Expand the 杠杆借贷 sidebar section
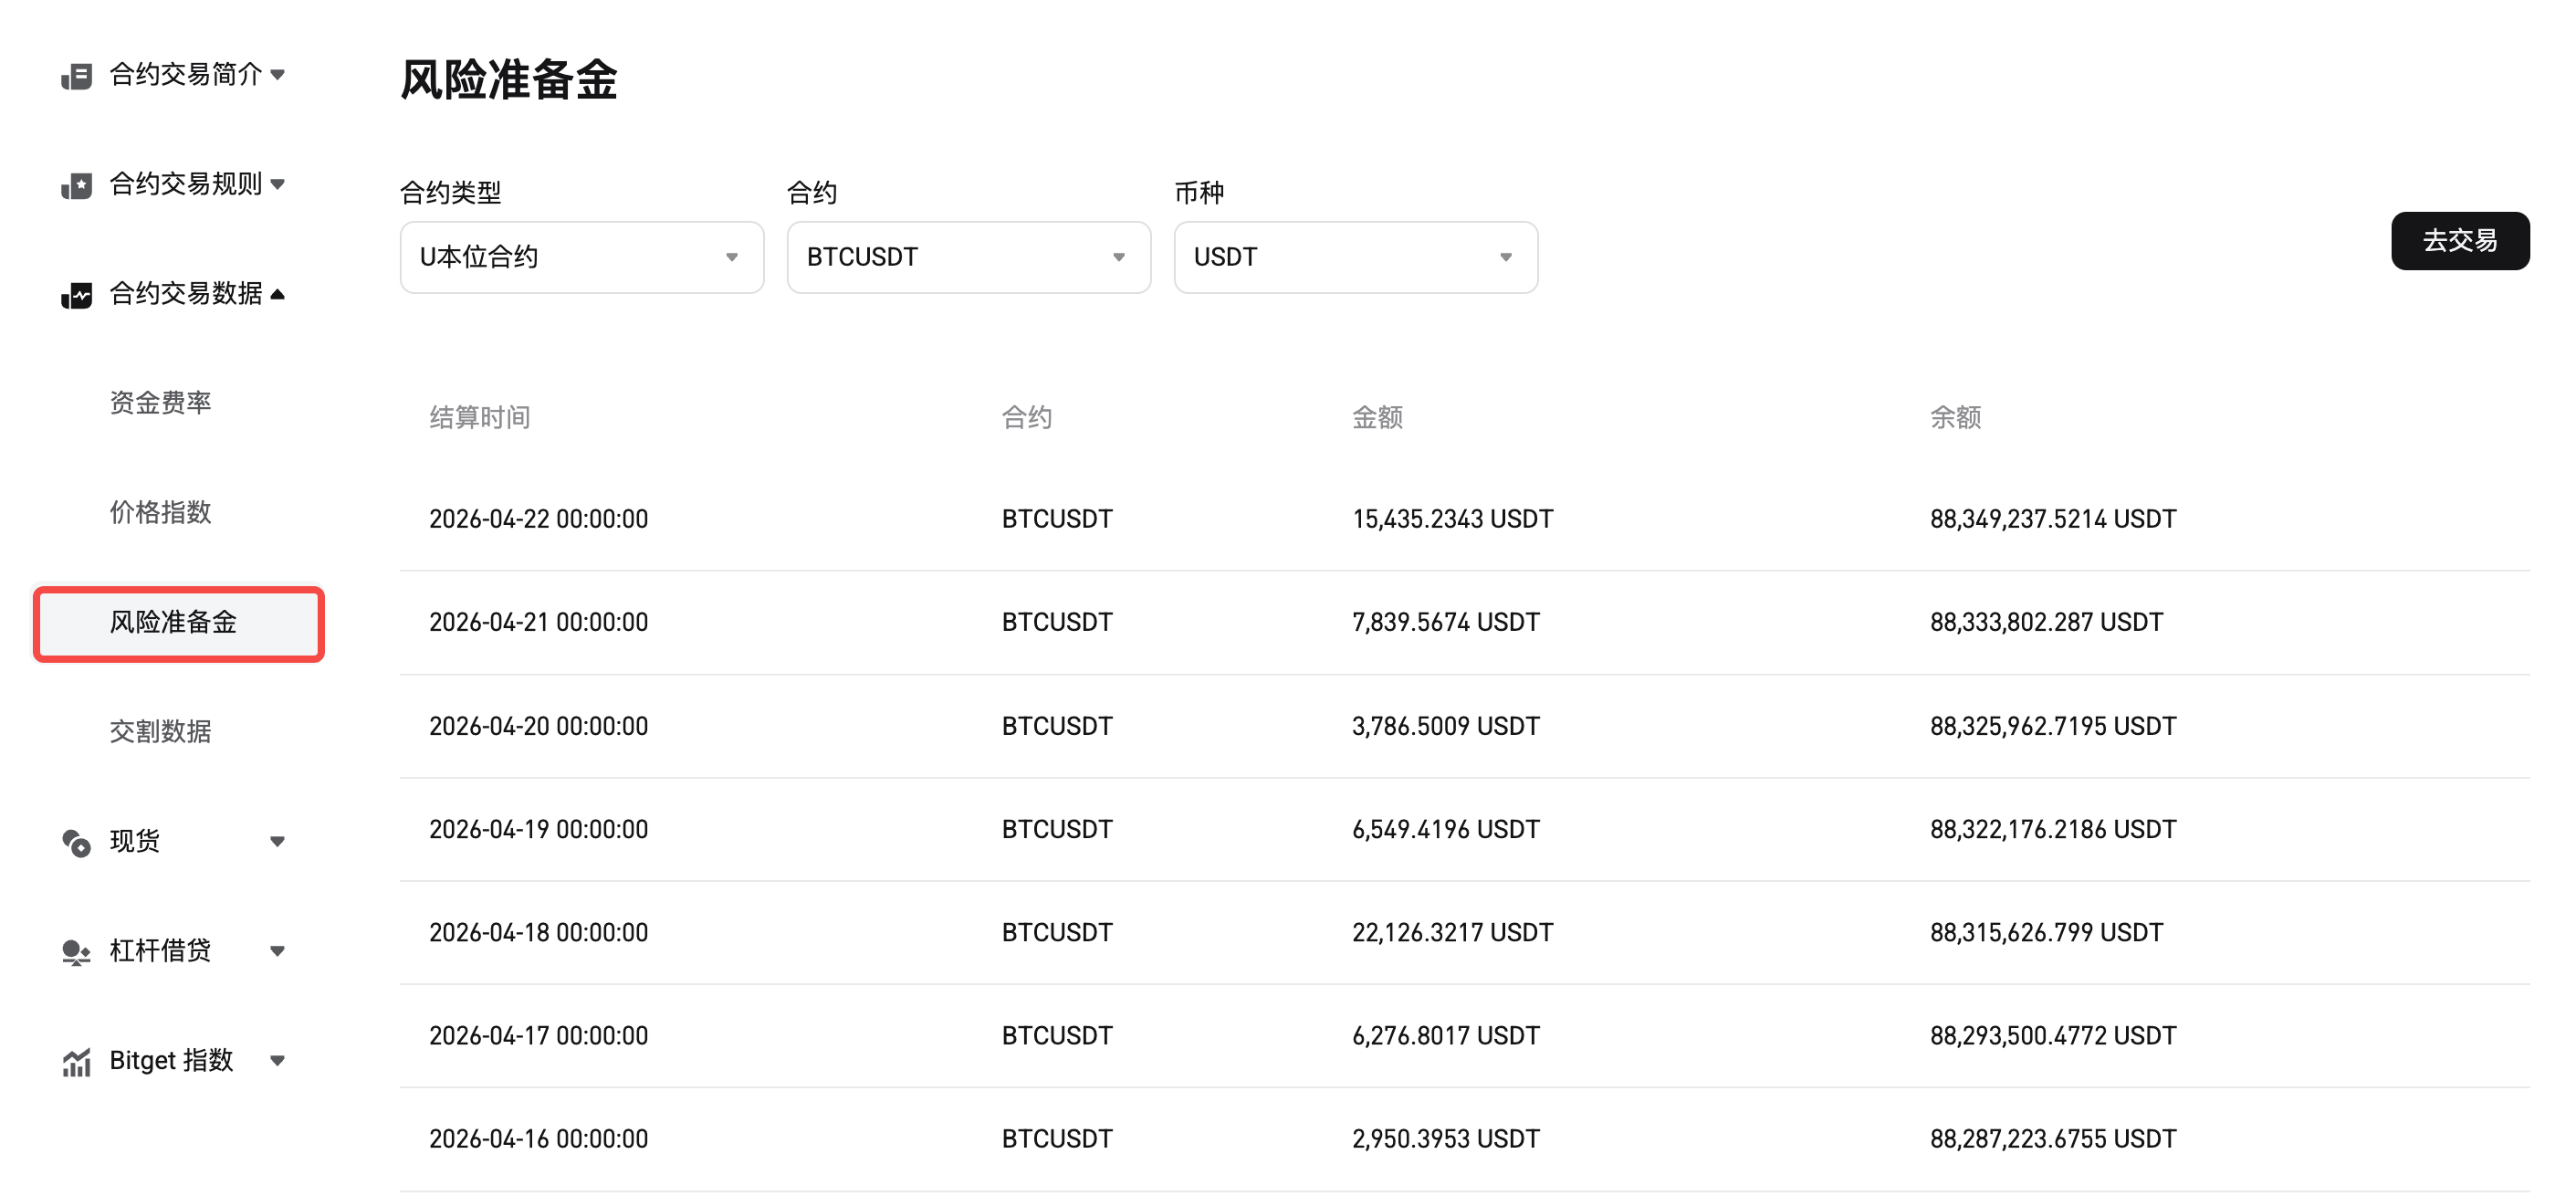This screenshot has width=2576, height=1196. coord(279,951)
